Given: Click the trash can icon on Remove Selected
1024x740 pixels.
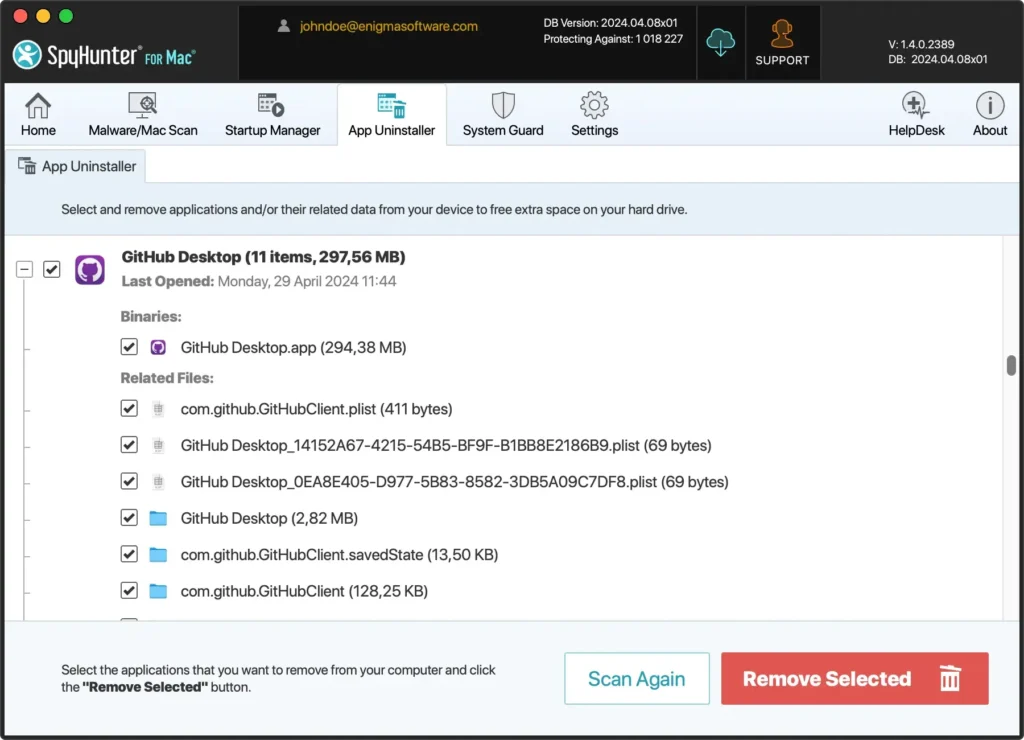Looking at the screenshot, I should click(950, 678).
